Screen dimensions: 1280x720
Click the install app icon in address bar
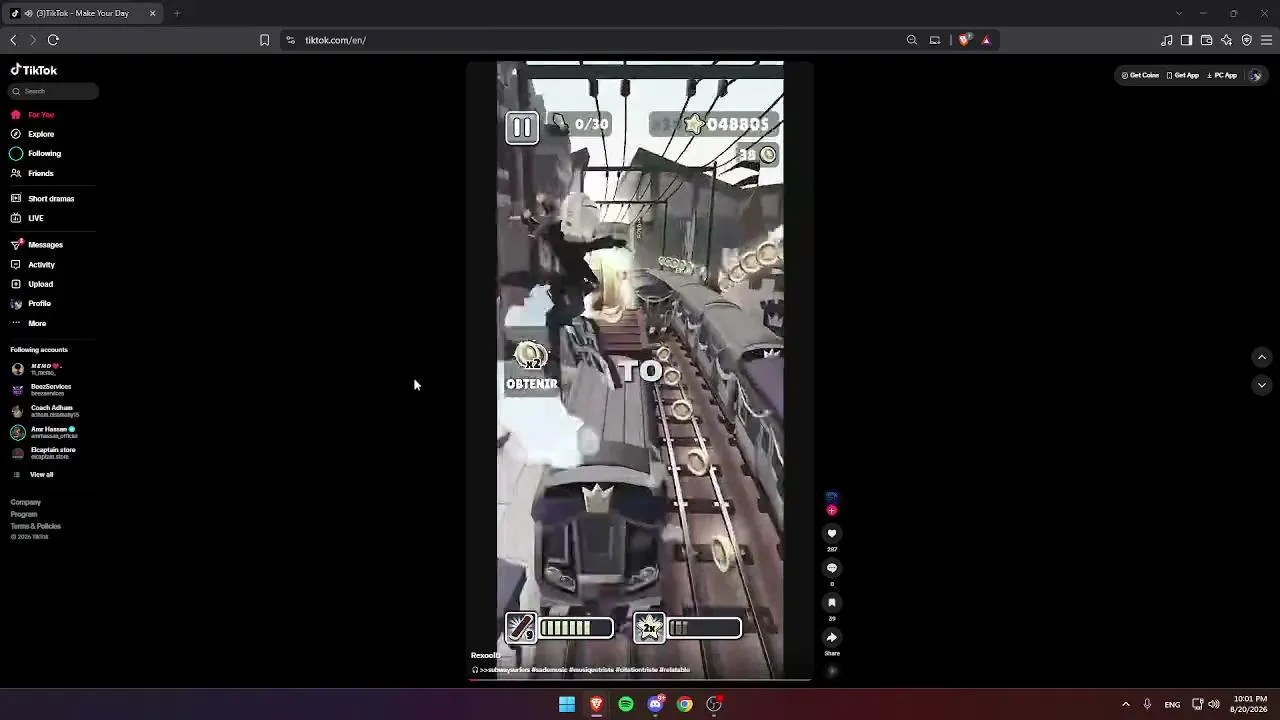pyautogui.click(x=935, y=40)
